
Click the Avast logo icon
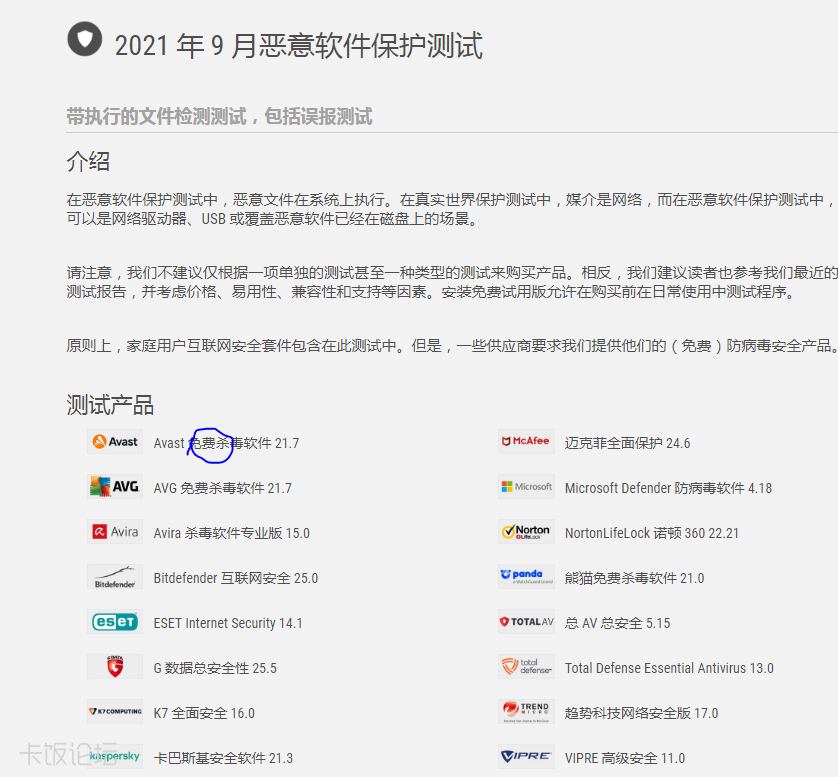click(x=115, y=442)
